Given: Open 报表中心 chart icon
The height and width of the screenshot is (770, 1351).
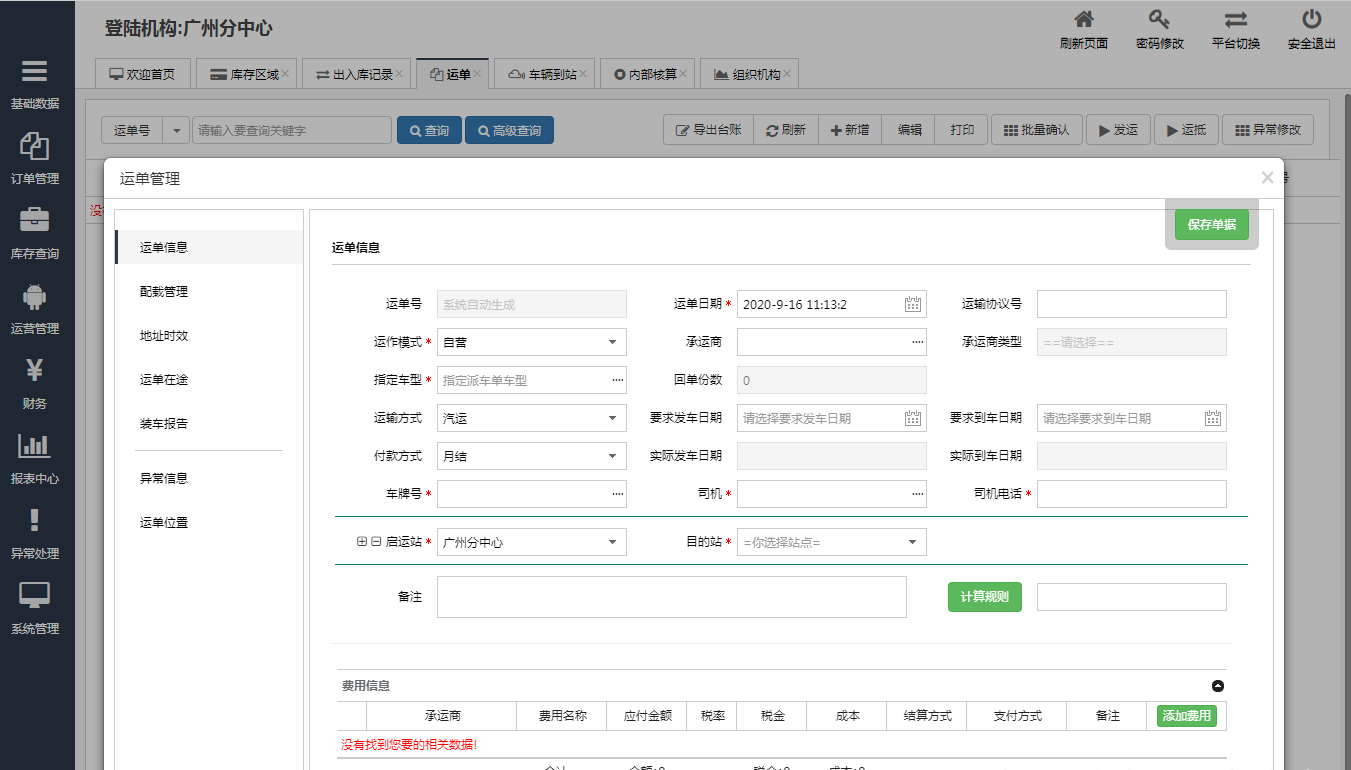Looking at the screenshot, I should (x=35, y=446).
